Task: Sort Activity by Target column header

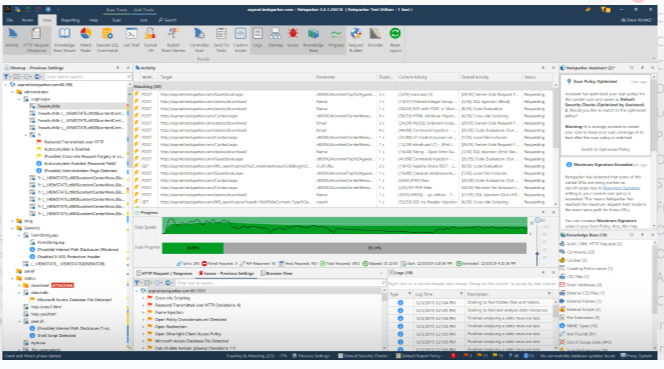Action: point(236,77)
